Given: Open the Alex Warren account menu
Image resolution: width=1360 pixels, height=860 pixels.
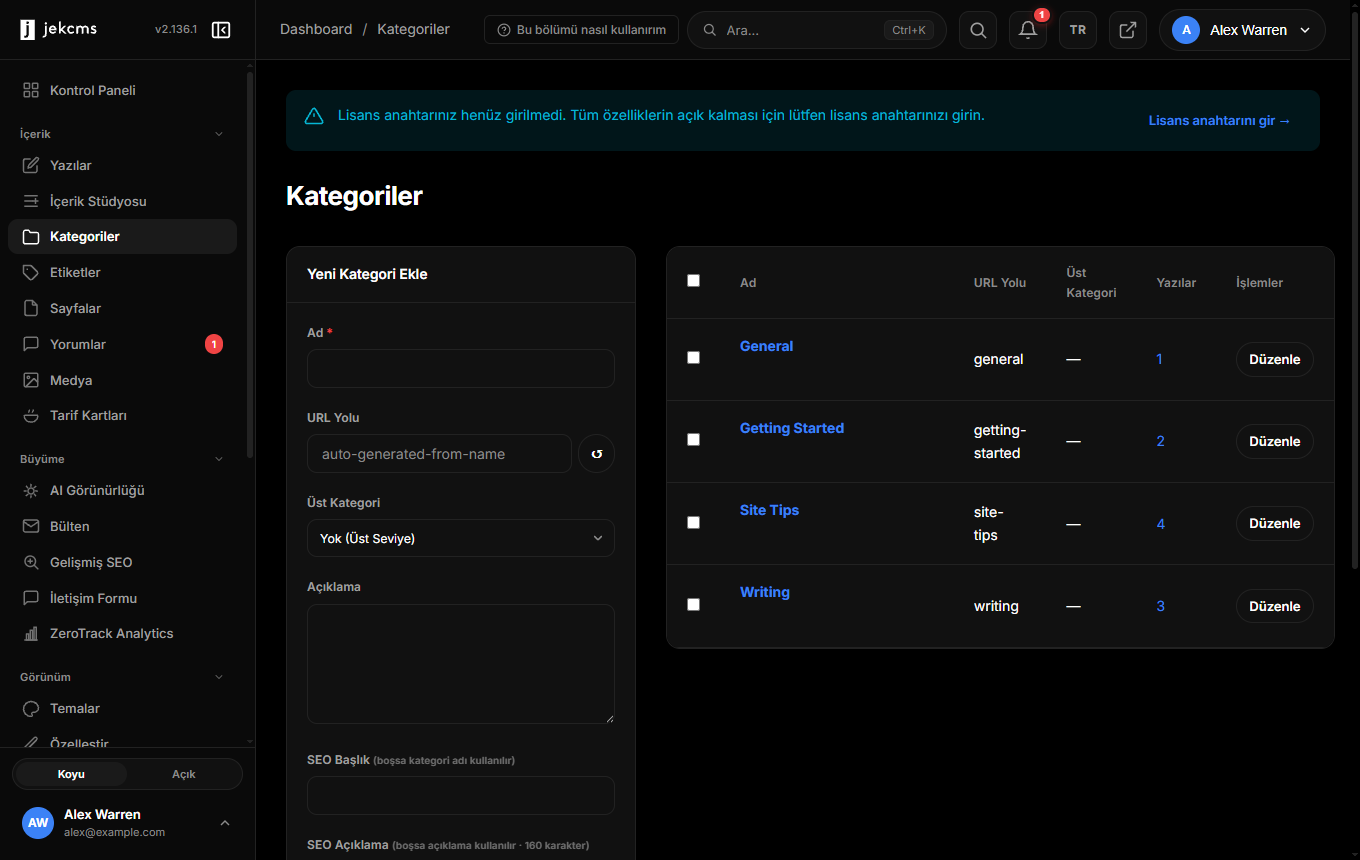Looking at the screenshot, I should 1242,30.
